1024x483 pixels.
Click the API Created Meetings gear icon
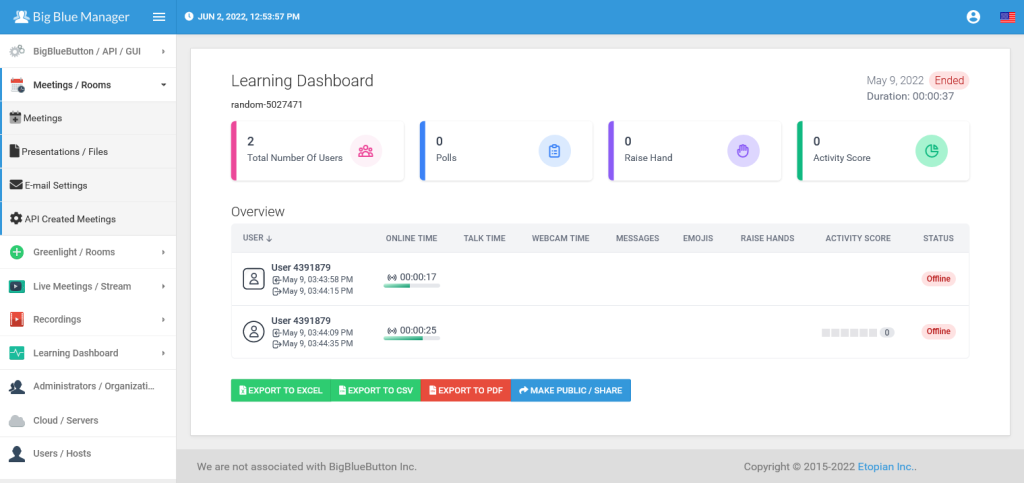(x=16, y=219)
